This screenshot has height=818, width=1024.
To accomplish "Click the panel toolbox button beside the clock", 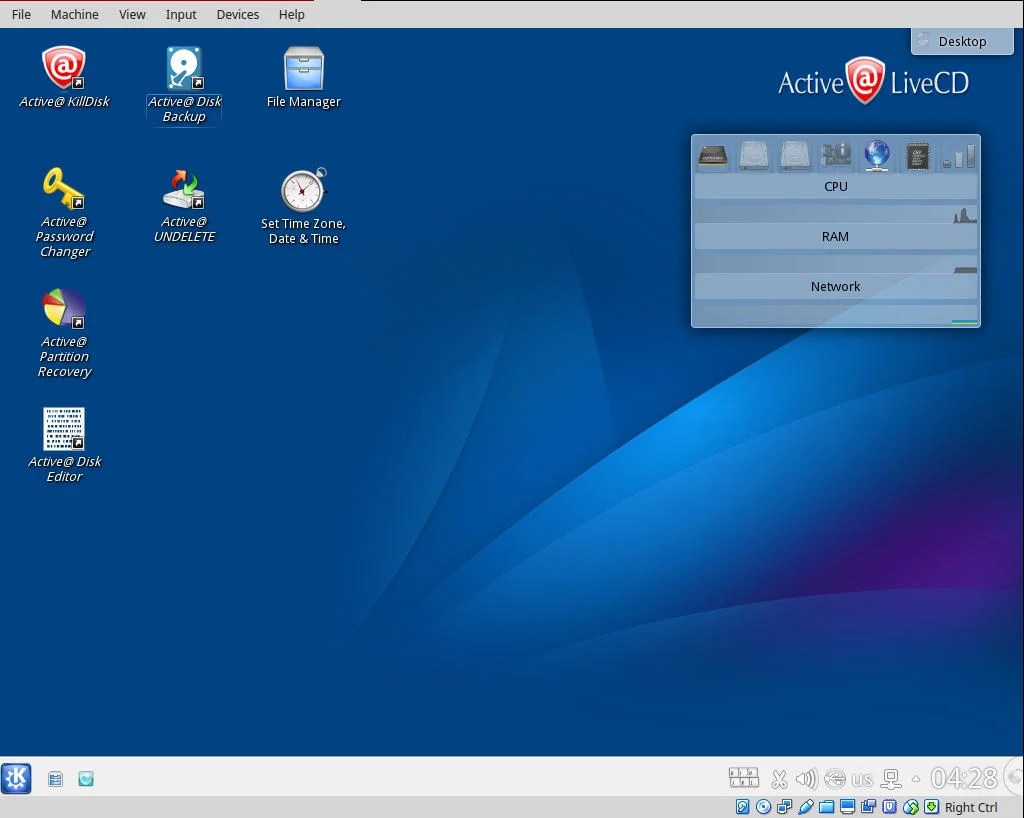I will (1014, 777).
